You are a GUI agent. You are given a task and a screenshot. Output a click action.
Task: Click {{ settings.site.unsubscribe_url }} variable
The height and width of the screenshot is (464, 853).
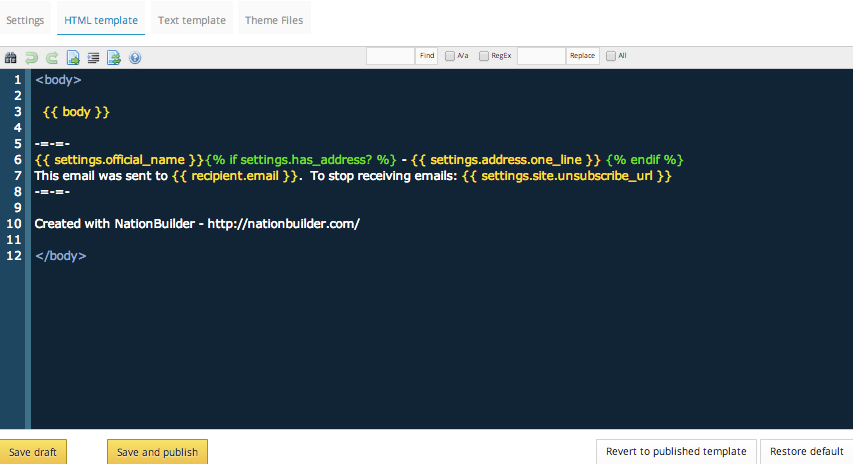(x=567, y=176)
